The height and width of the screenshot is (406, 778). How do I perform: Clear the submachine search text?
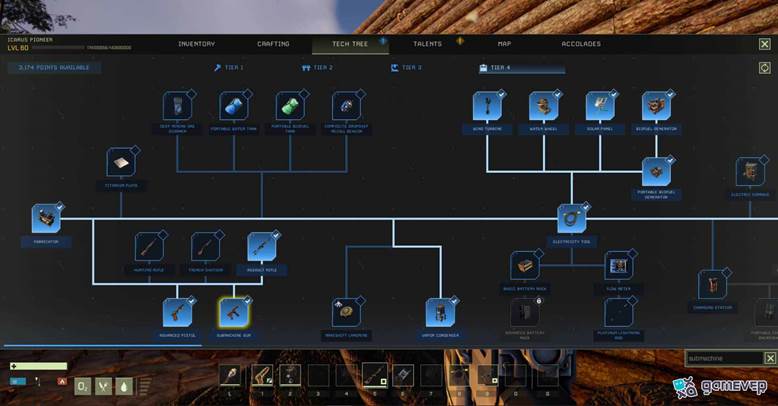coord(770,358)
